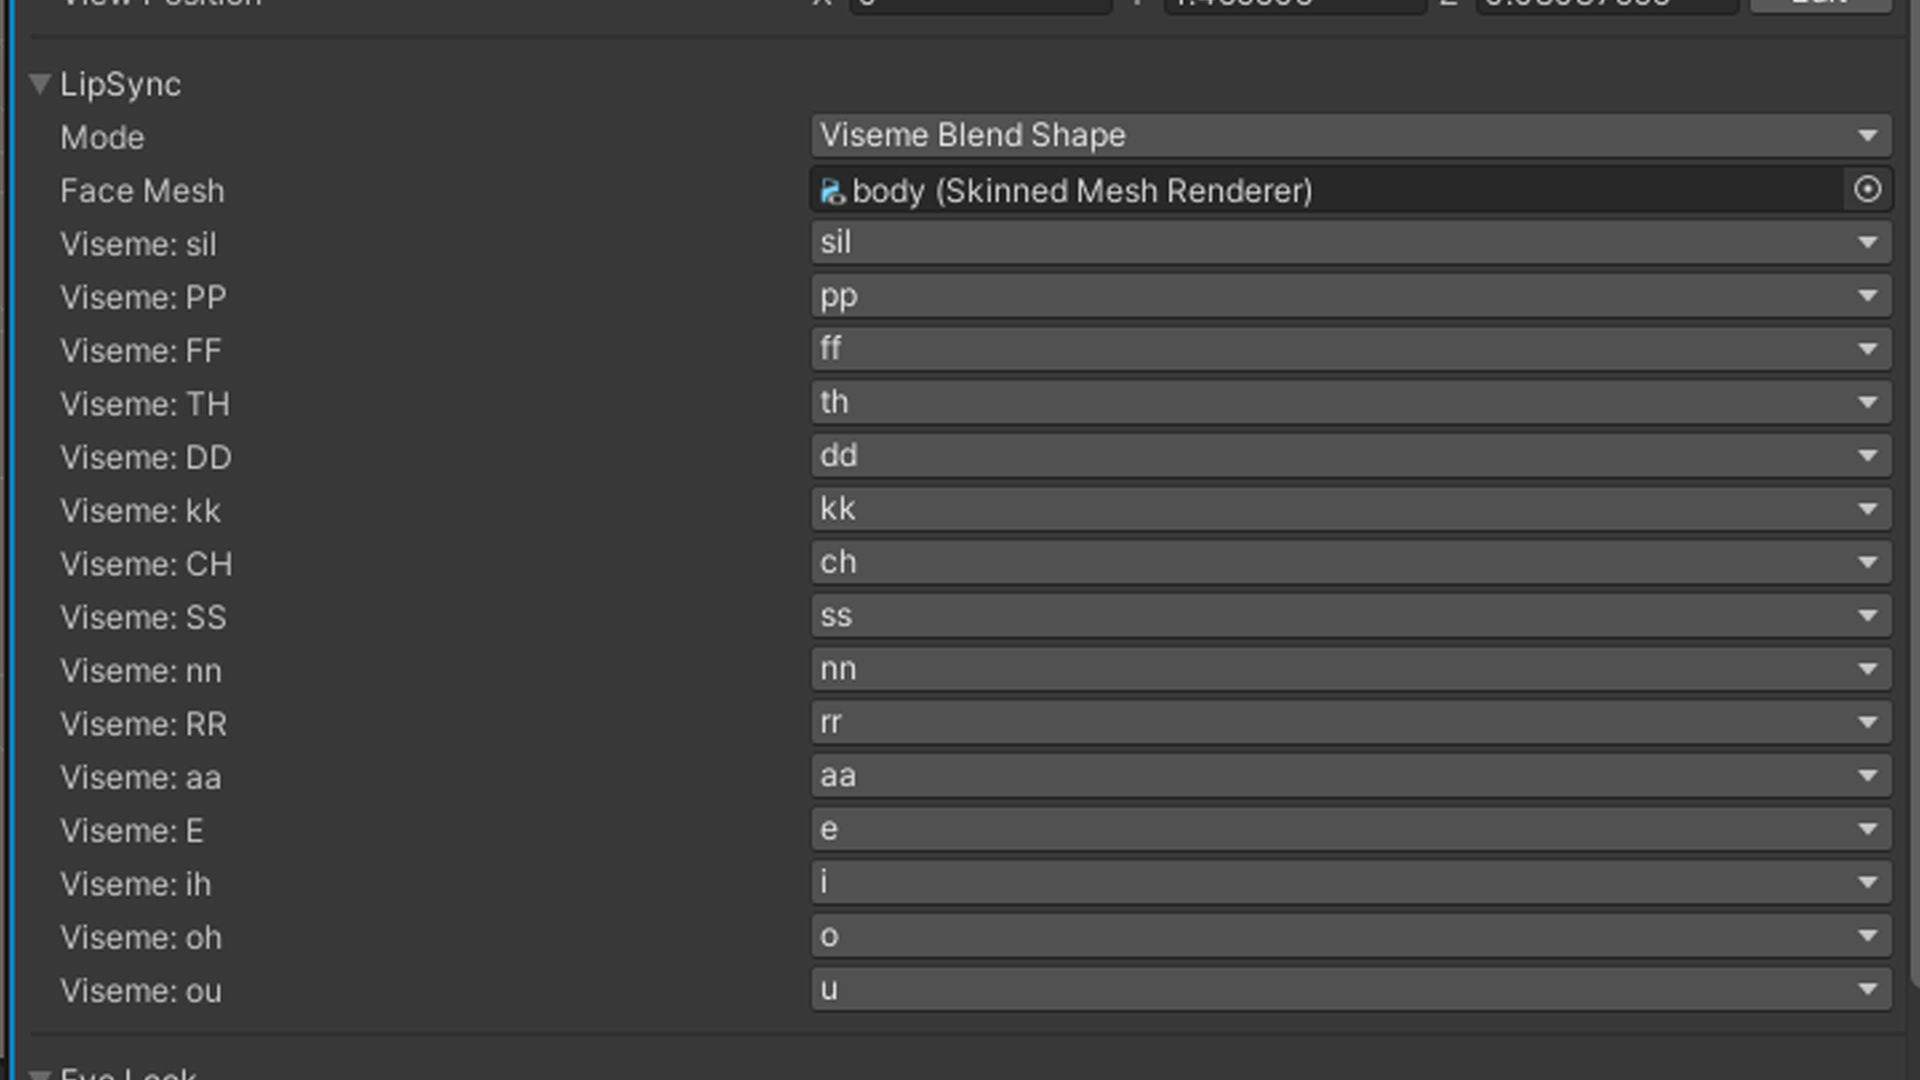Screen dimensions: 1920x1080
Task: Open the Viseme: kk dropdown
Action: tap(1350, 510)
